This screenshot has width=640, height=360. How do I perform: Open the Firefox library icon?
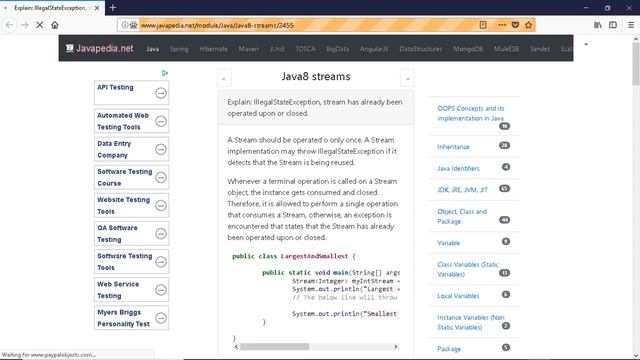[598, 25]
